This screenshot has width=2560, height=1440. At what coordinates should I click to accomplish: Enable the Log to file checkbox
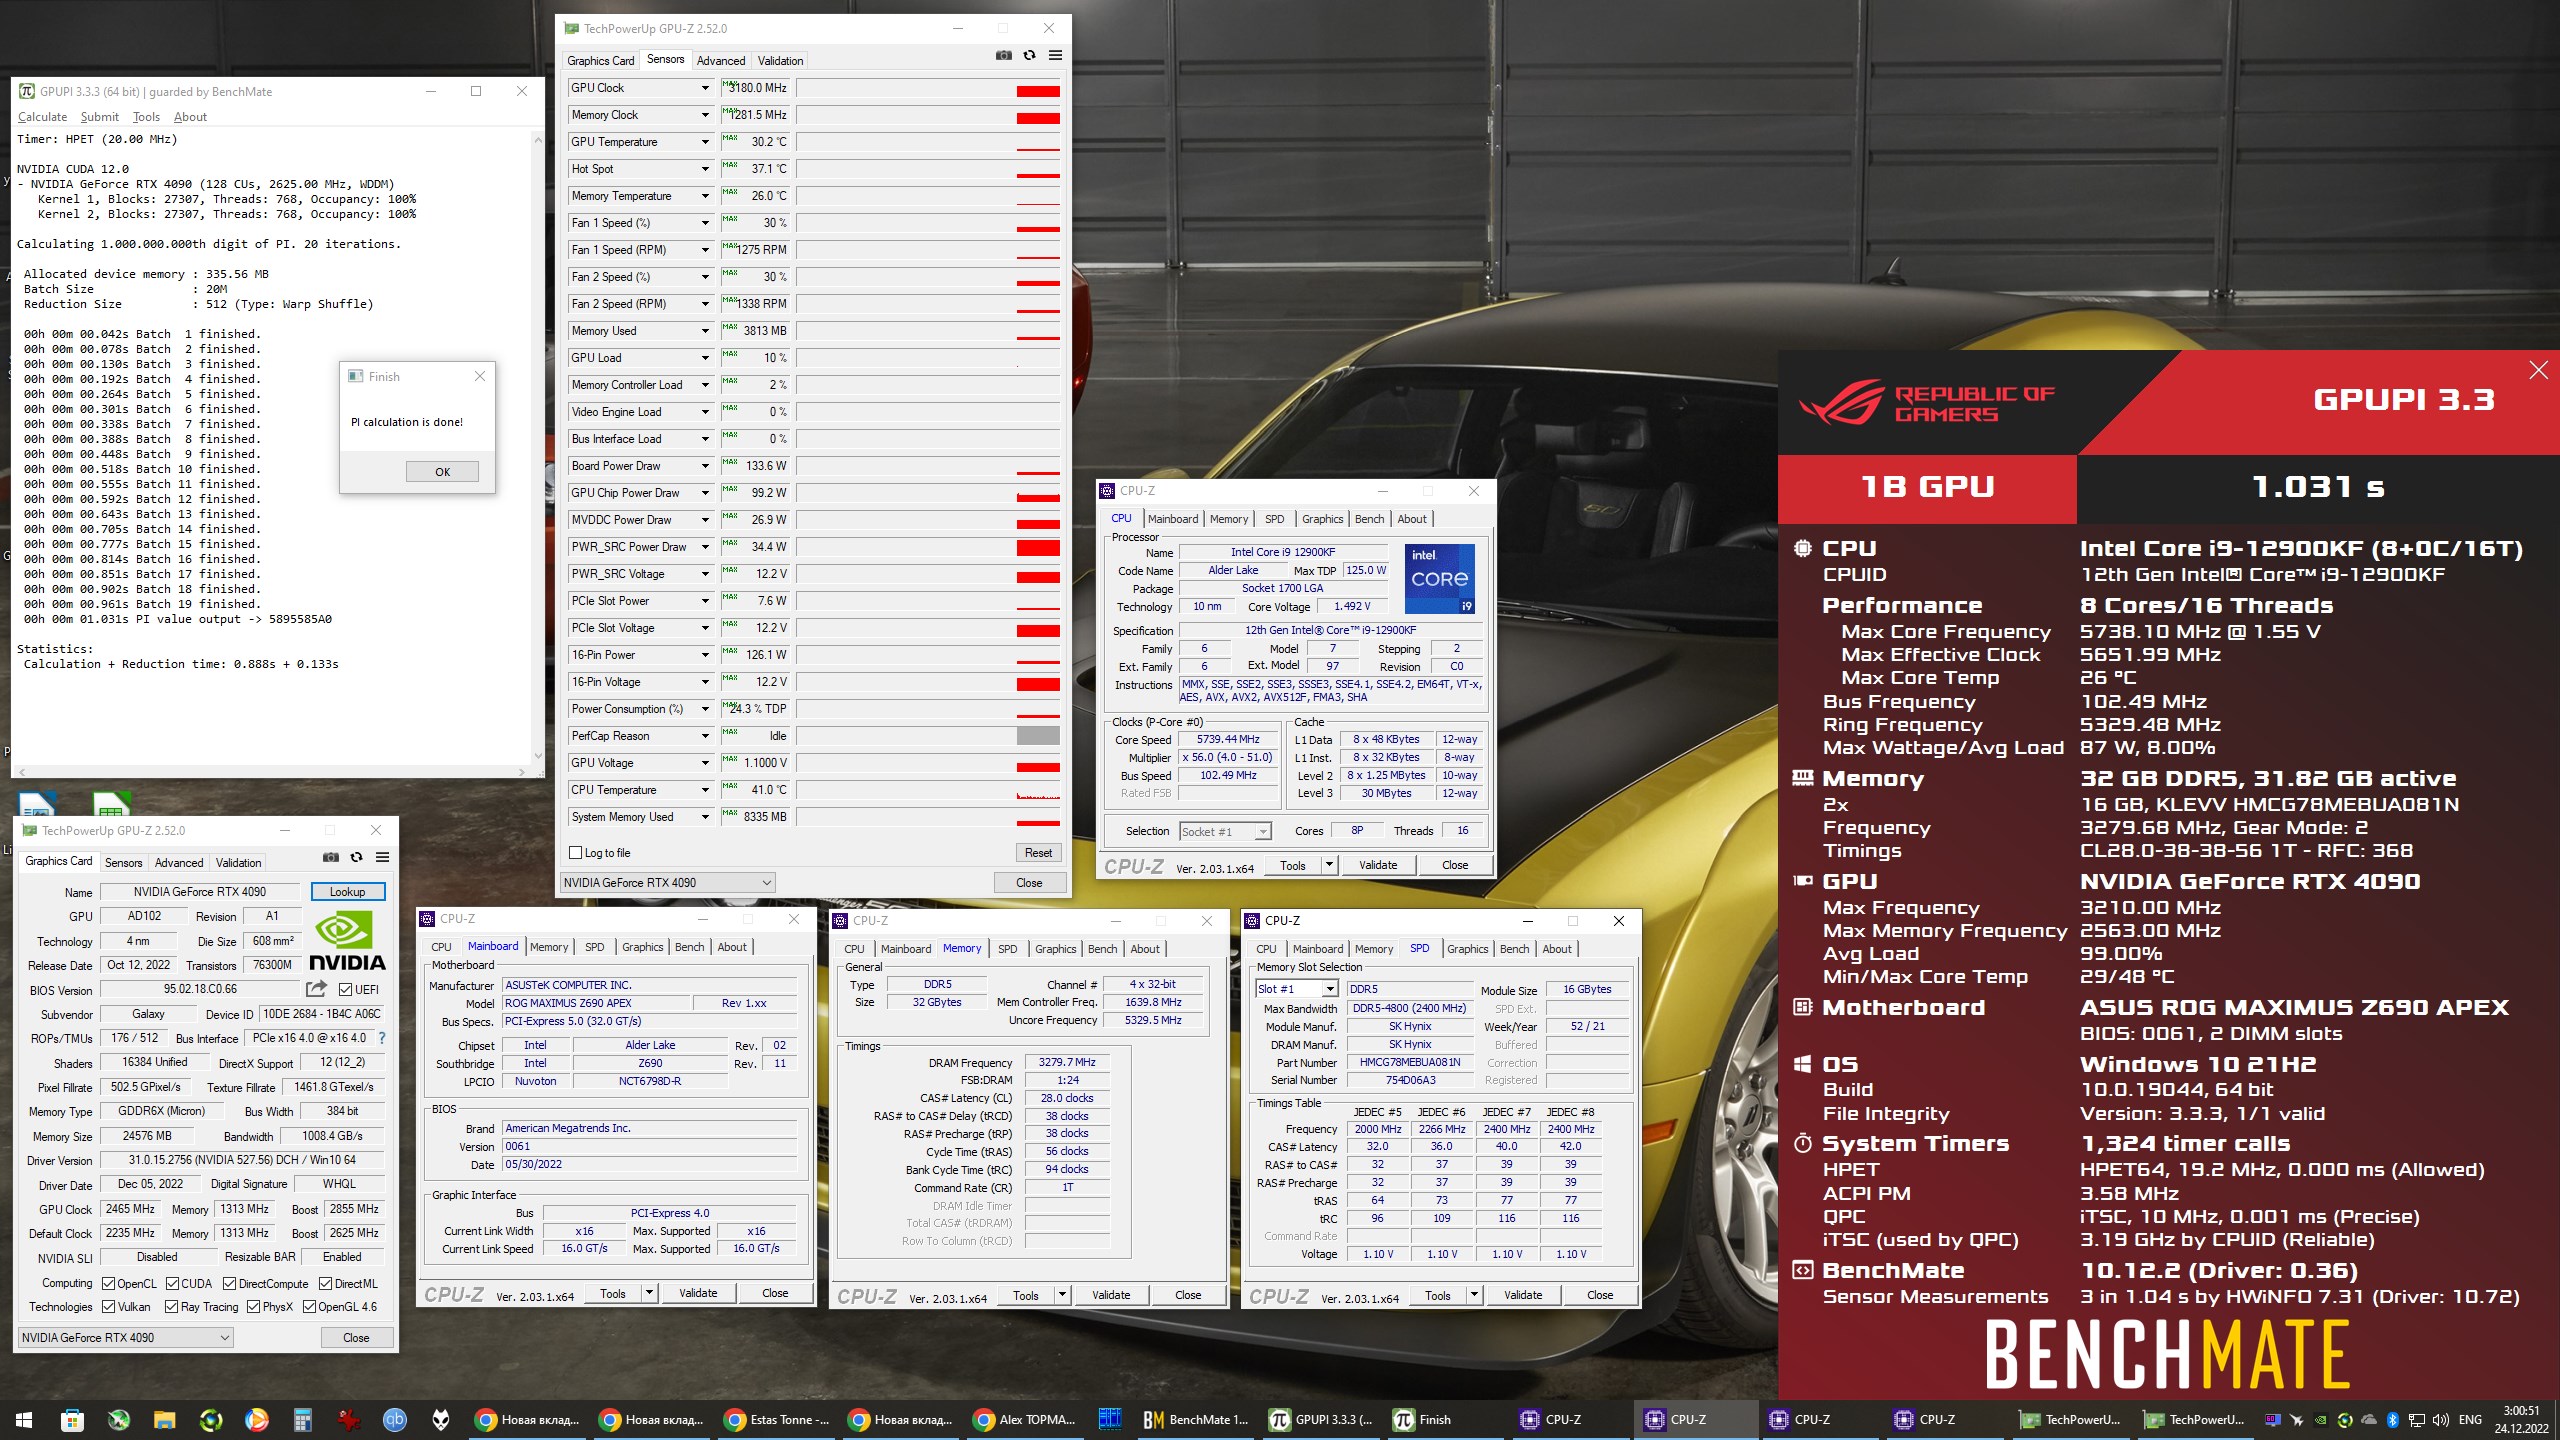(575, 853)
